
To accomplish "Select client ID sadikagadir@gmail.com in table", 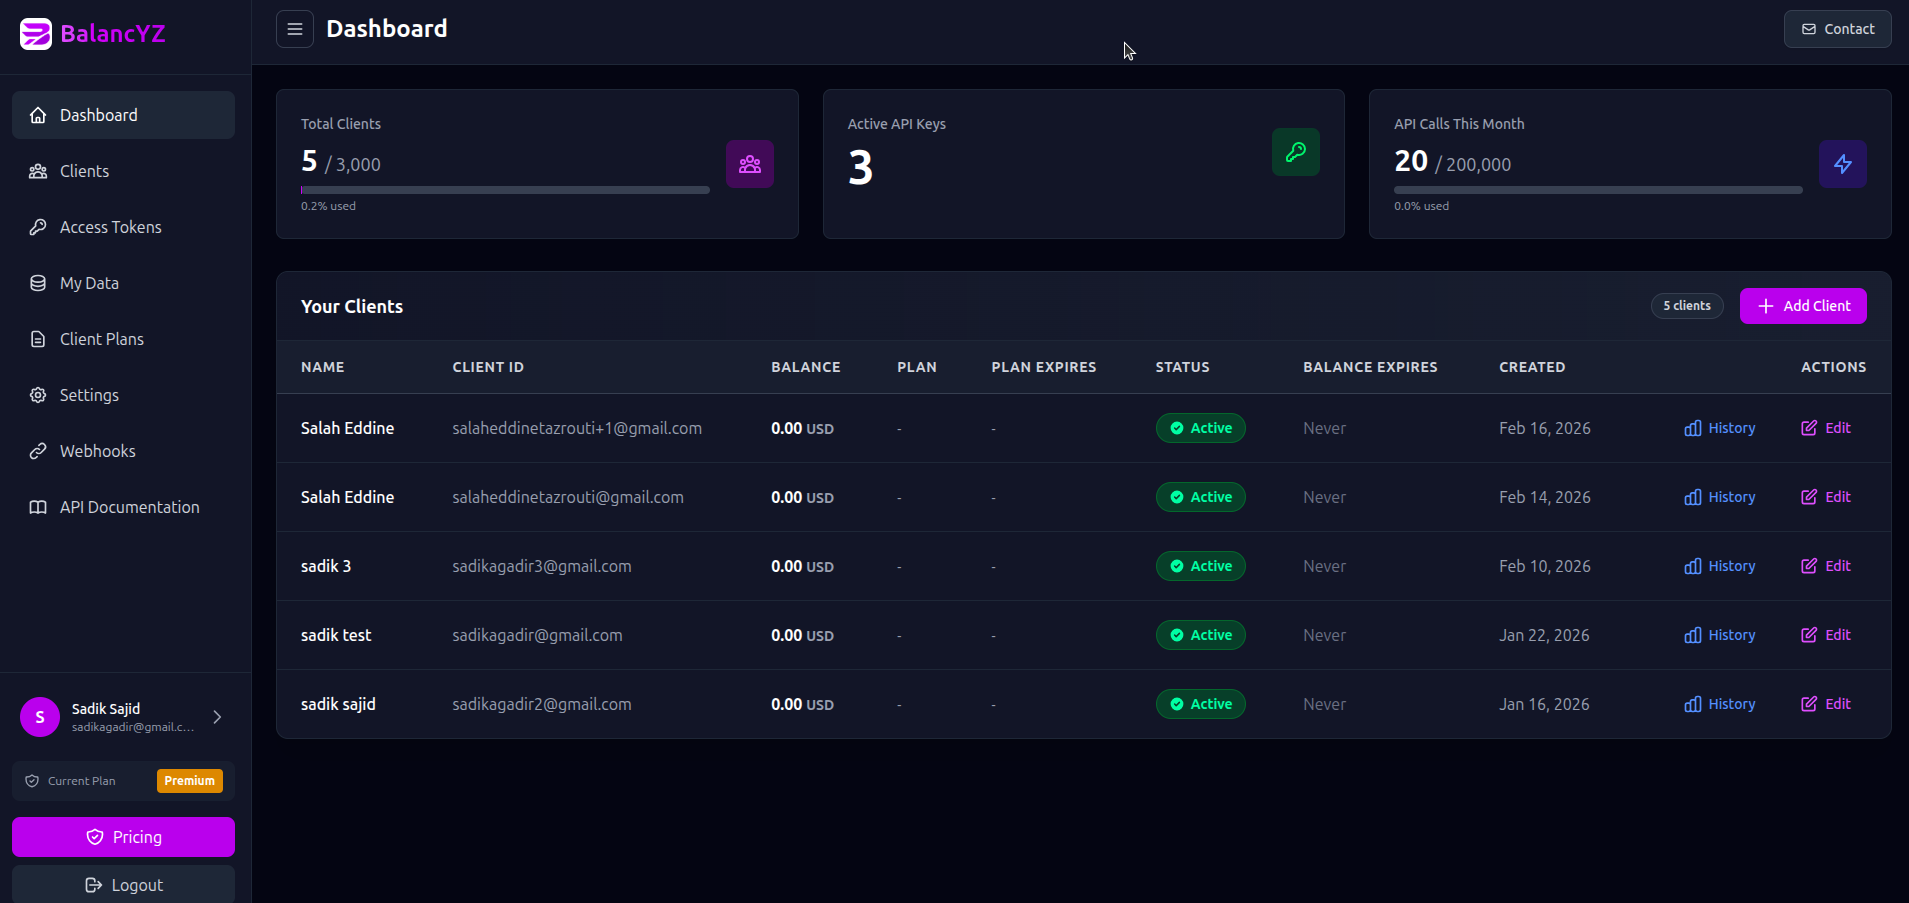I will point(537,635).
